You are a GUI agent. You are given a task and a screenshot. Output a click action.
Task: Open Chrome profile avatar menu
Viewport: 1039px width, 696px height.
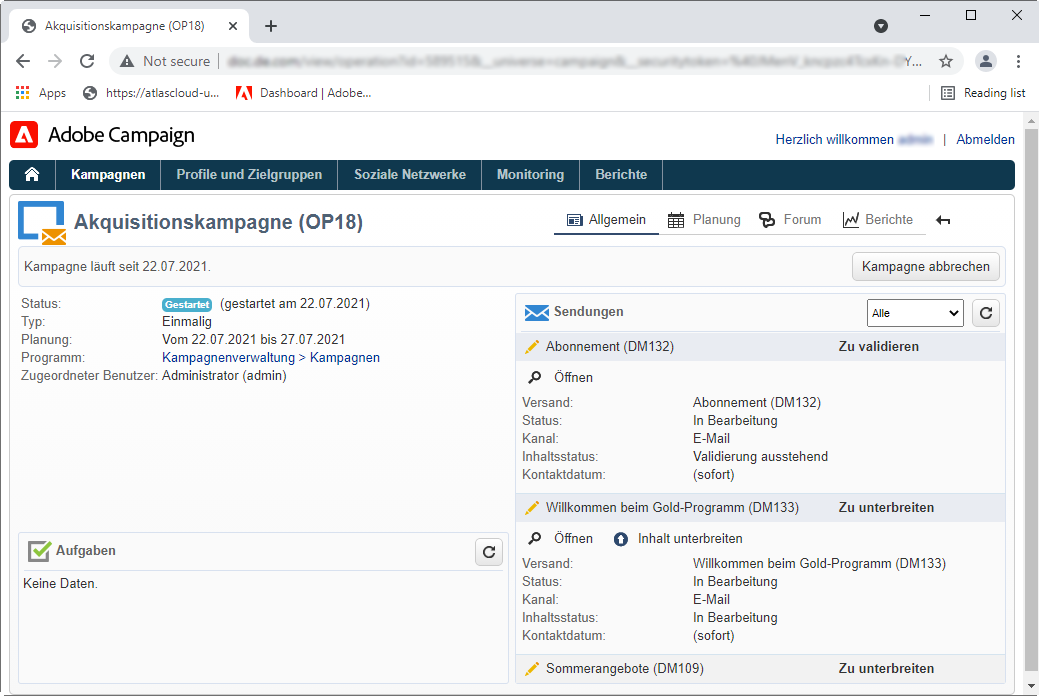[x=986, y=61]
